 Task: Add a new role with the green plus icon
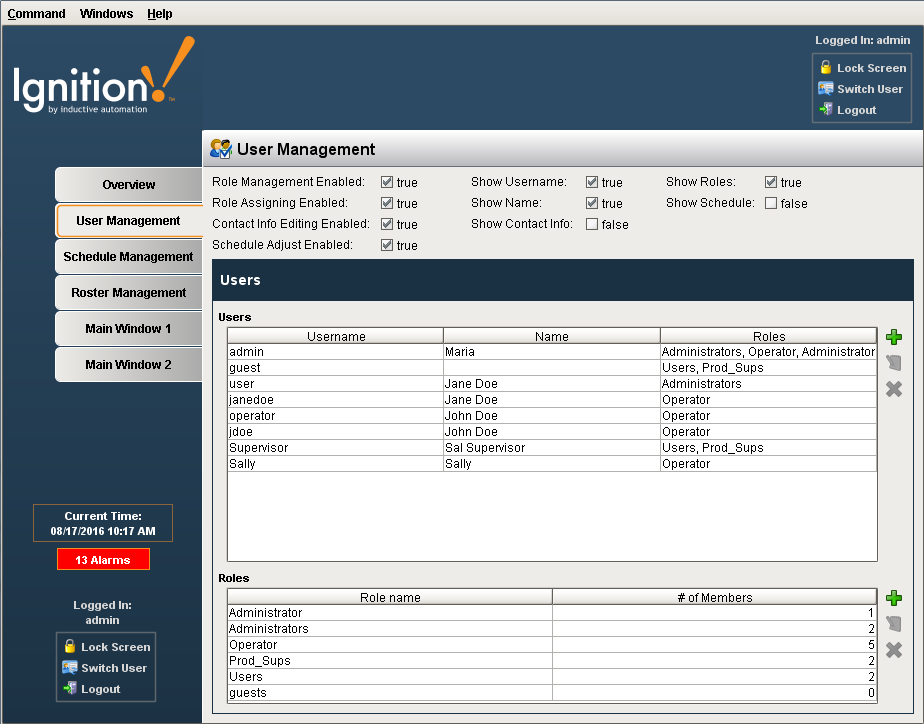(893, 598)
